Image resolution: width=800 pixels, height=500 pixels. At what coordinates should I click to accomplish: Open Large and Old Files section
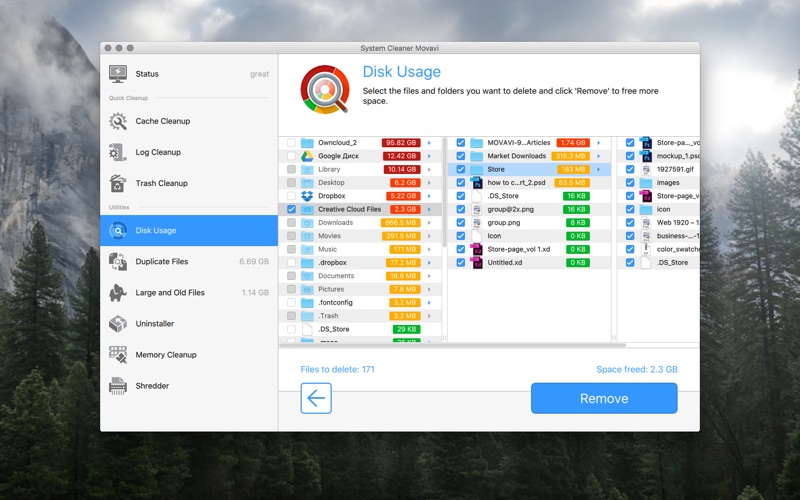[x=189, y=293]
